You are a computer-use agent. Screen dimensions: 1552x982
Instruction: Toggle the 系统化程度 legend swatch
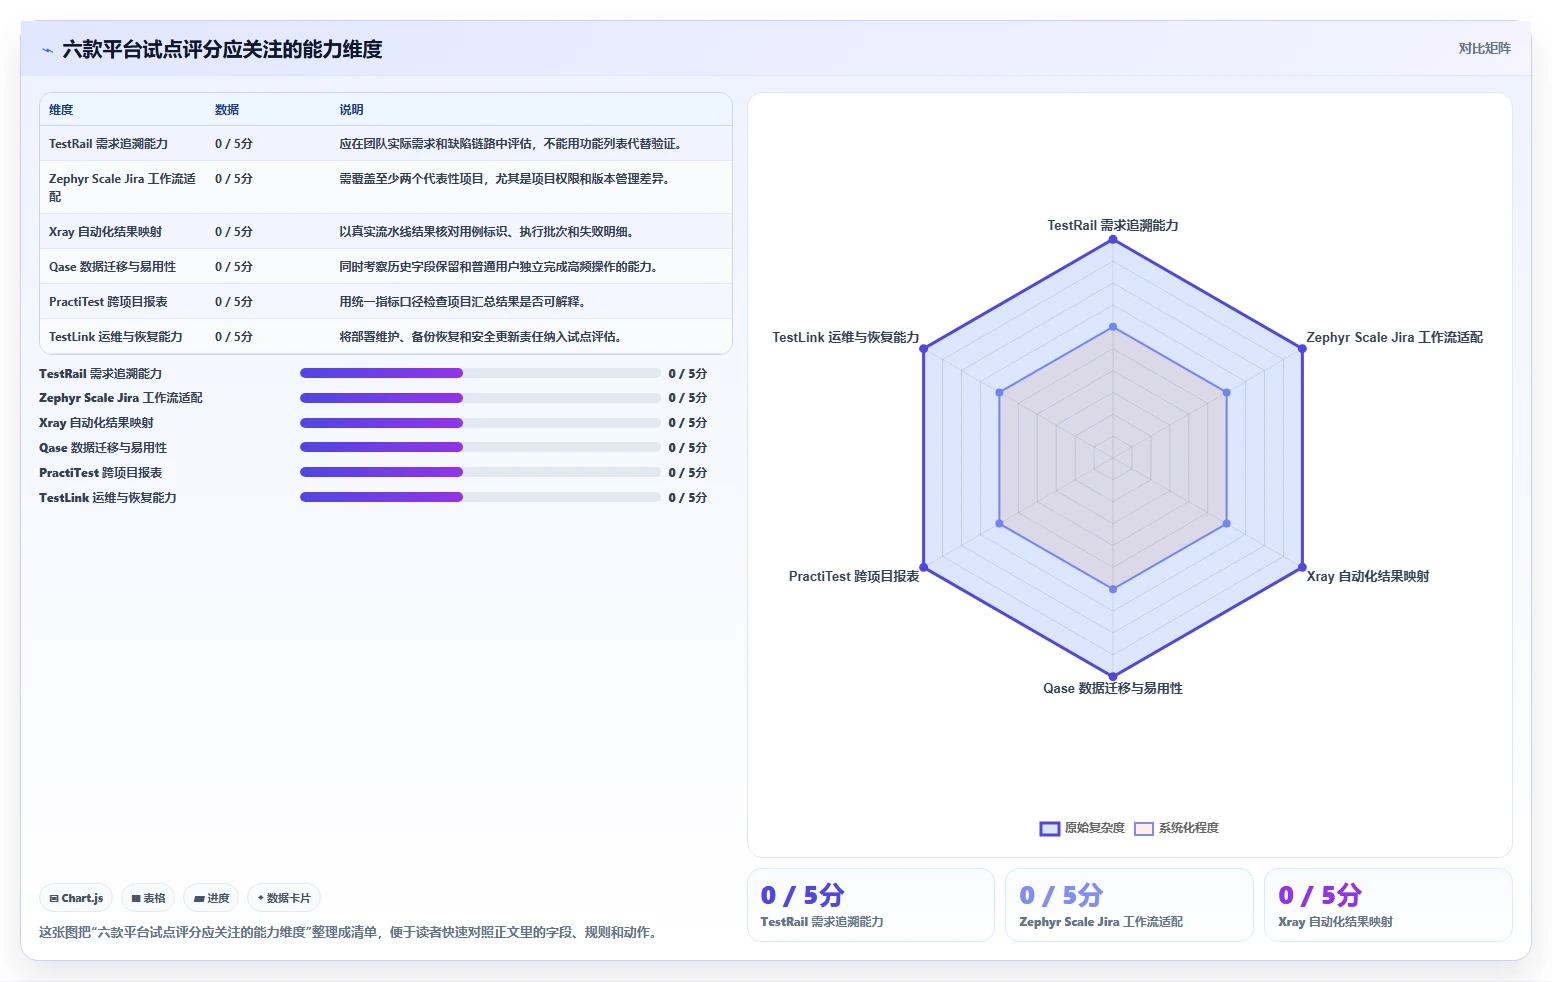[x=1144, y=828]
